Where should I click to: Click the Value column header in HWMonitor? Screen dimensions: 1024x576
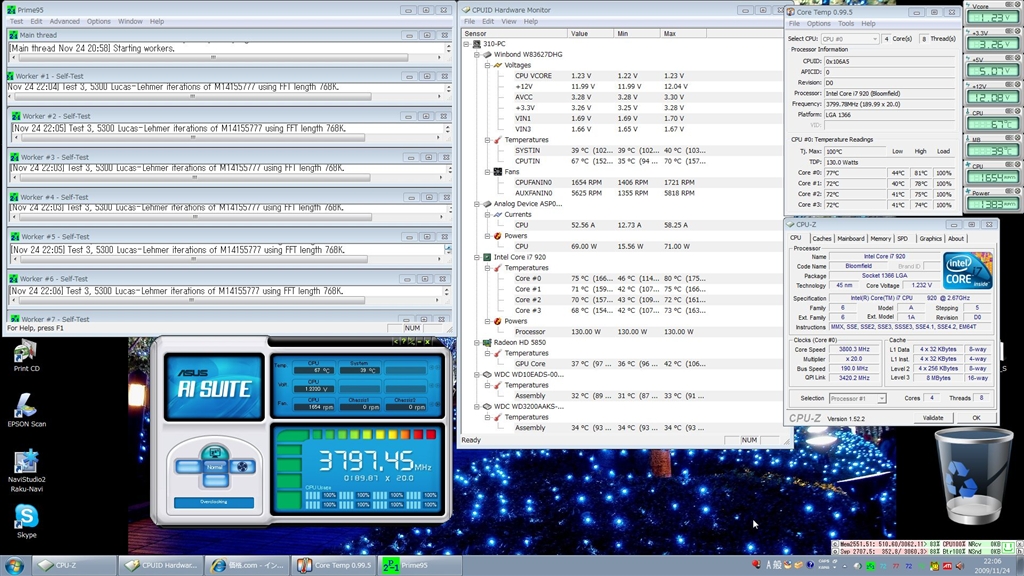click(x=591, y=33)
